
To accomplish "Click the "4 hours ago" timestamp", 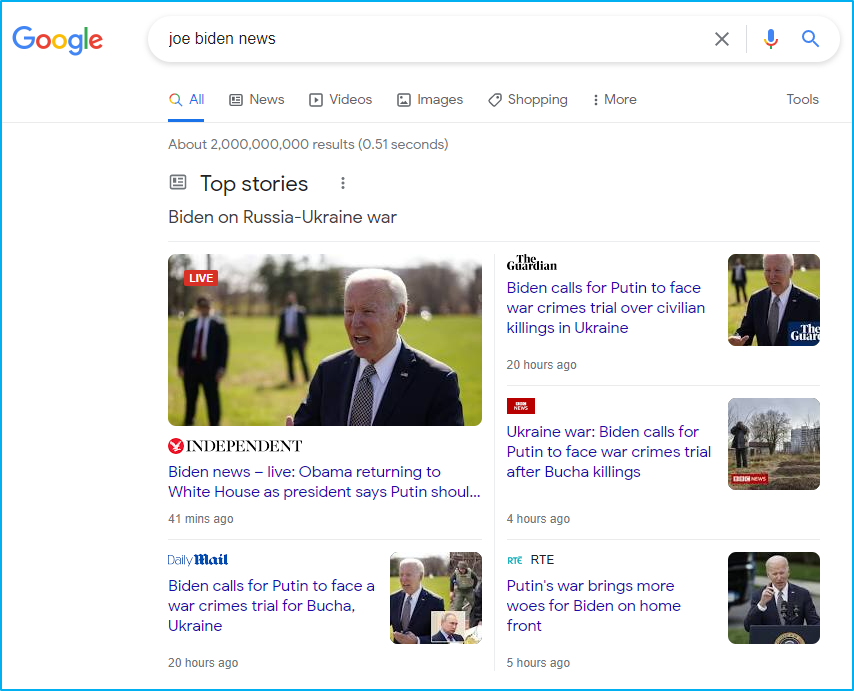I will [x=538, y=519].
